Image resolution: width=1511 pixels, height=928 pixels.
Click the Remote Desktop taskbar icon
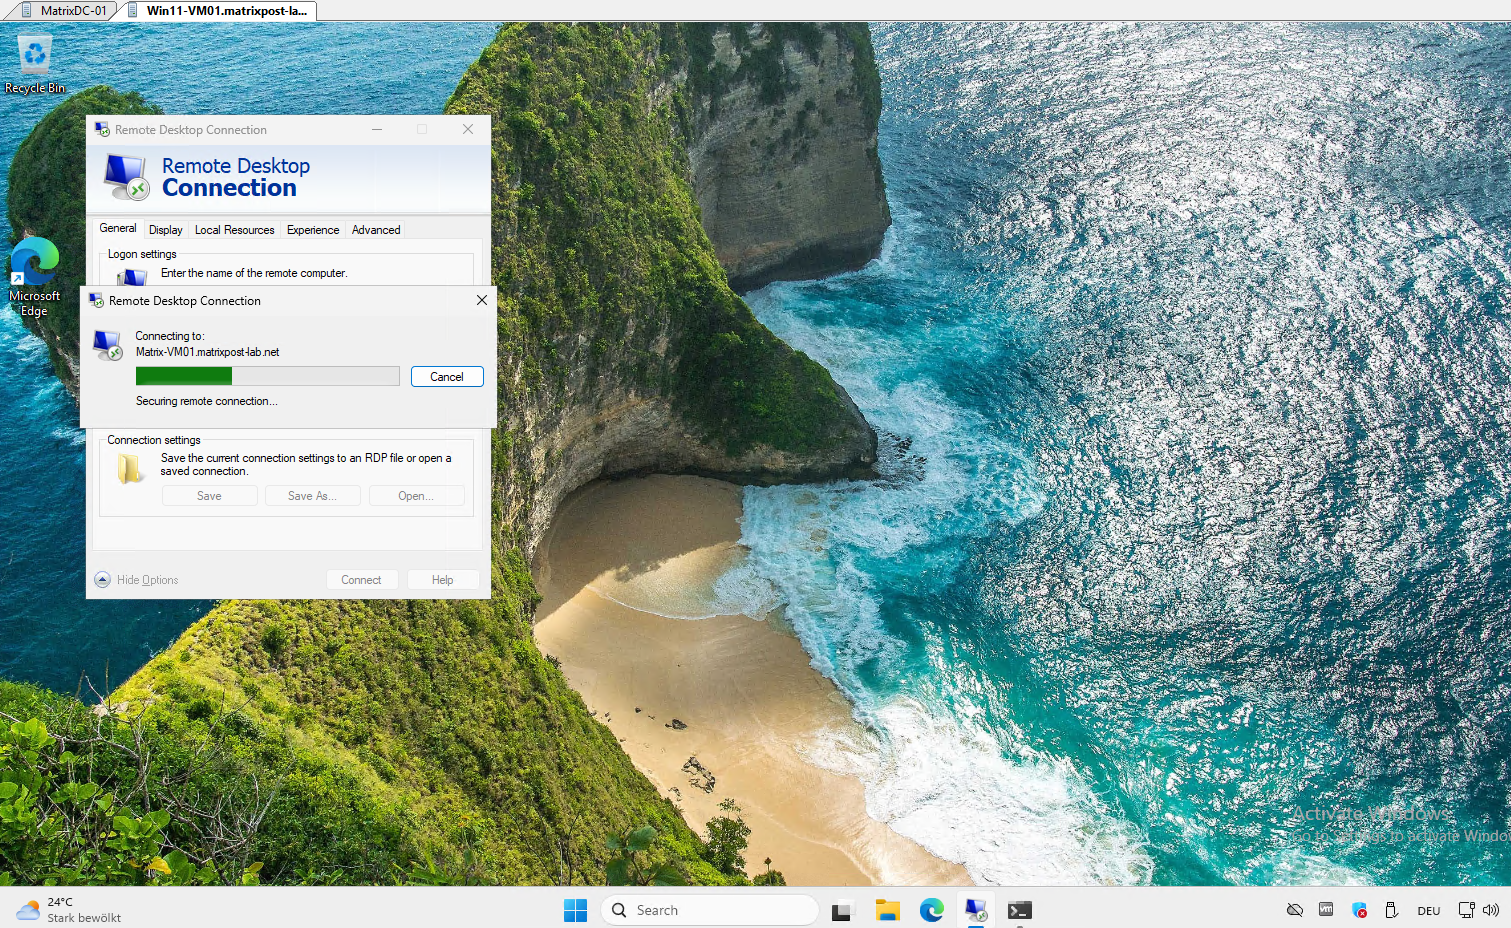click(x=975, y=910)
